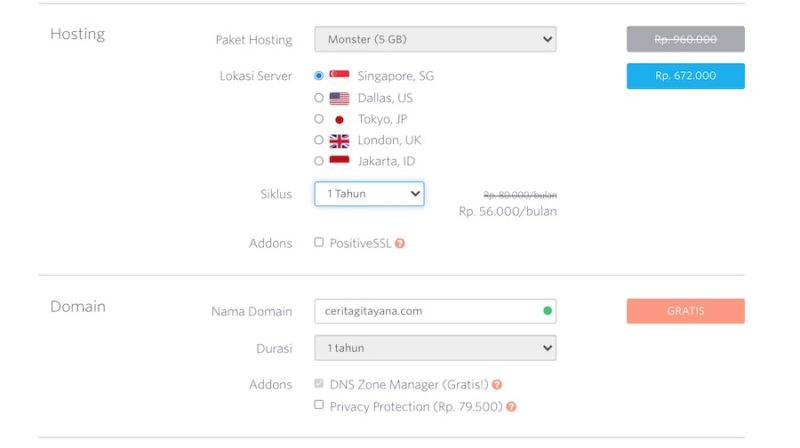Click the Singapore flag icon

pos(339,76)
